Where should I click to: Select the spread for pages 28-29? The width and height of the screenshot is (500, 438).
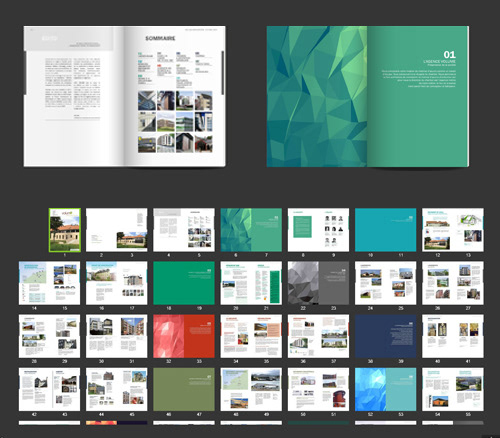pyautogui.click(x=49, y=336)
